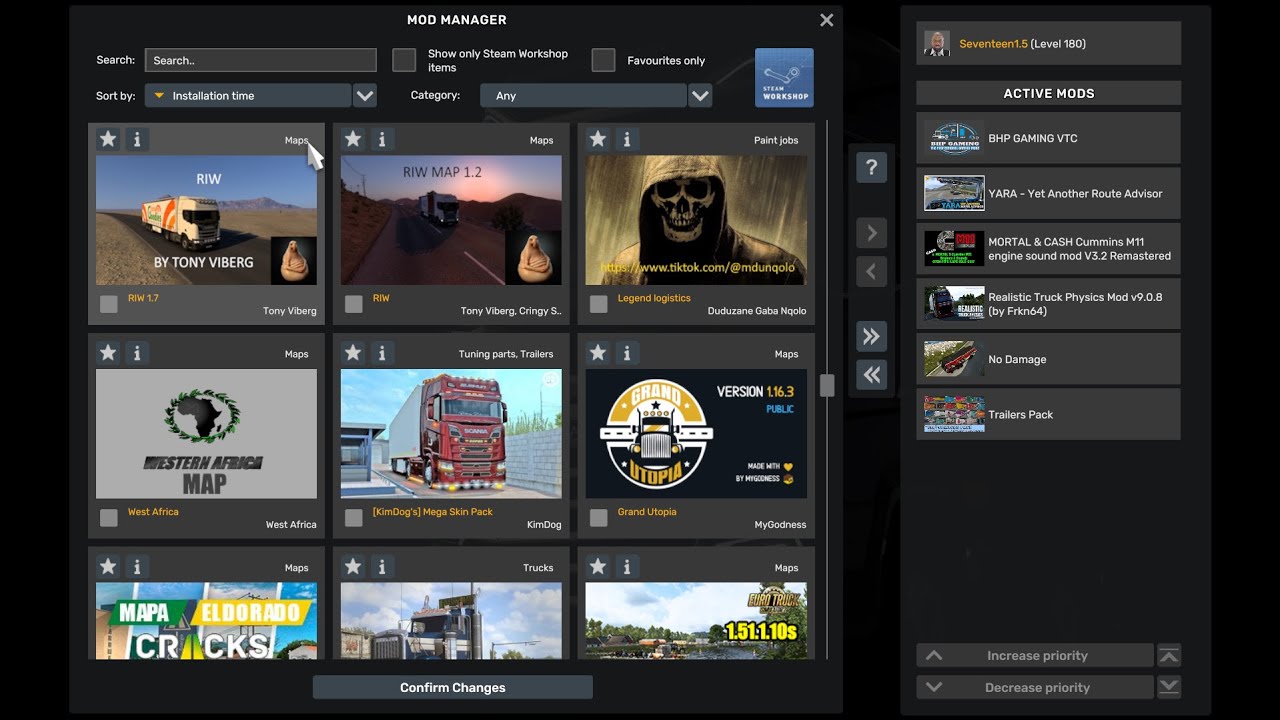Open info for Legend logistics mod
The image size is (1280, 720).
627,139
